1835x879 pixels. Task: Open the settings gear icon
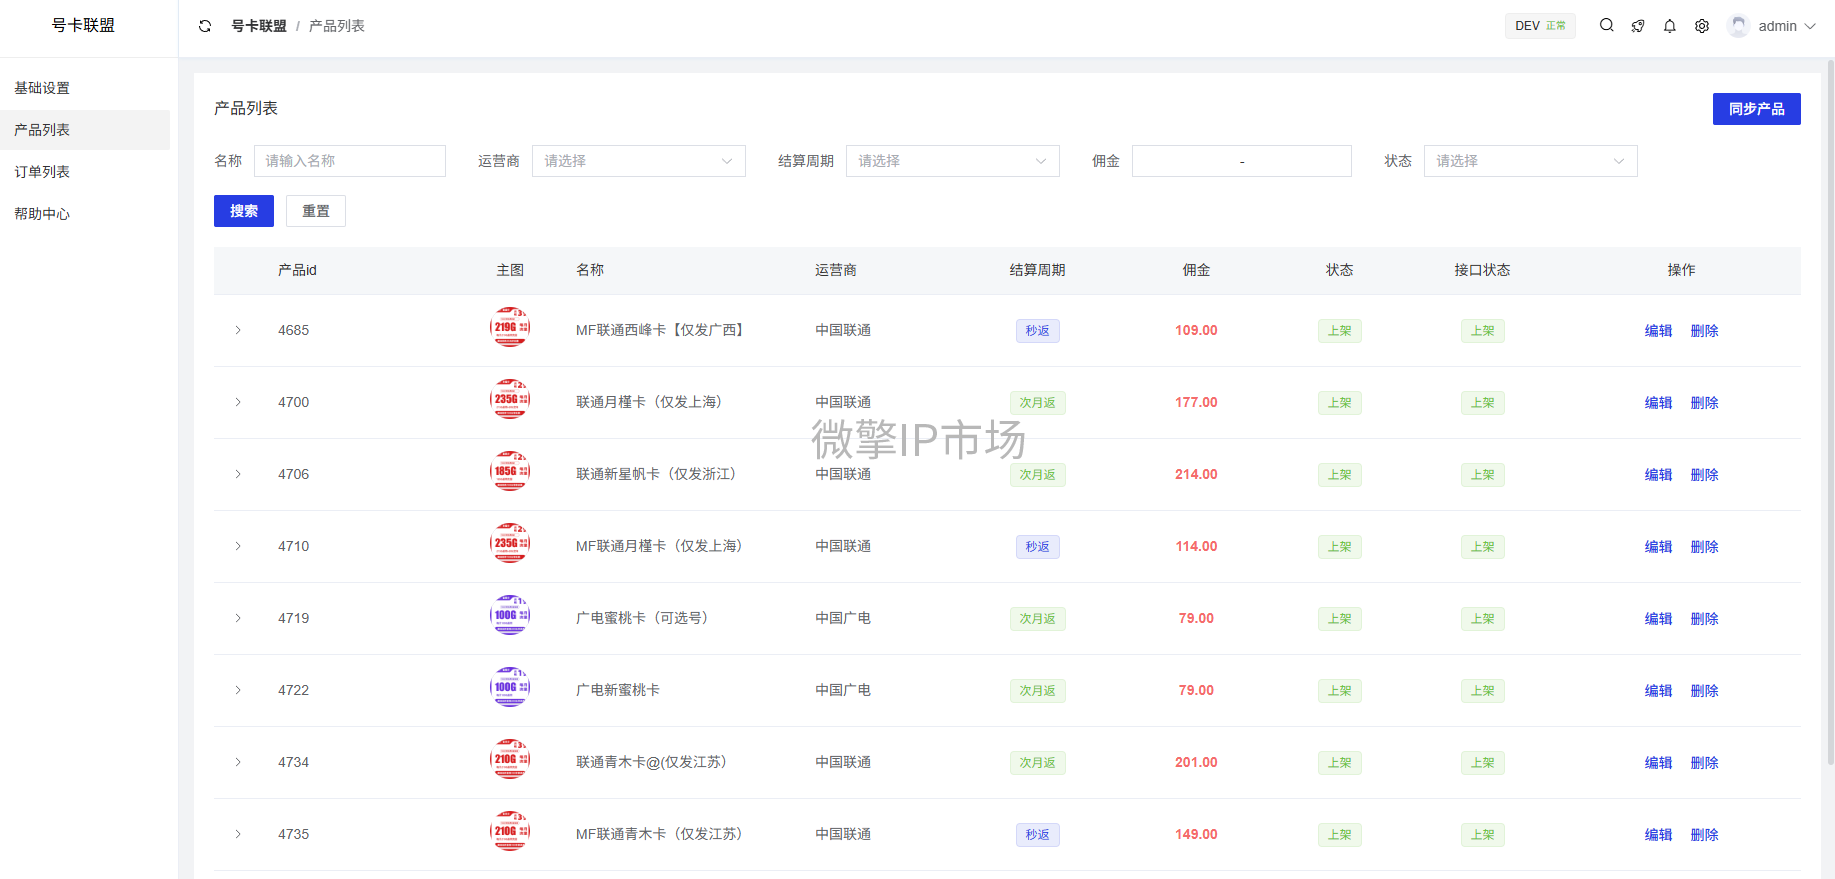[x=1702, y=26]
